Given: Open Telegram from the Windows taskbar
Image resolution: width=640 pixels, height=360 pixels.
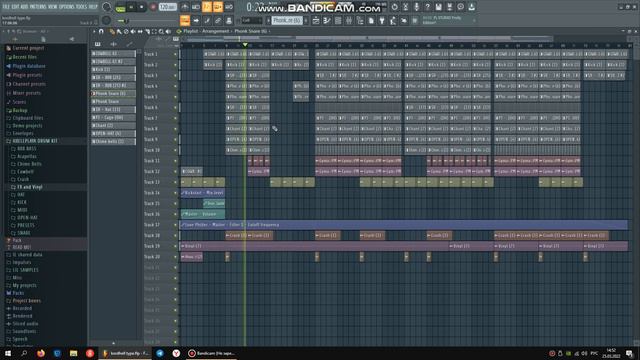Looking at the screenshot, I should [160, 353].
